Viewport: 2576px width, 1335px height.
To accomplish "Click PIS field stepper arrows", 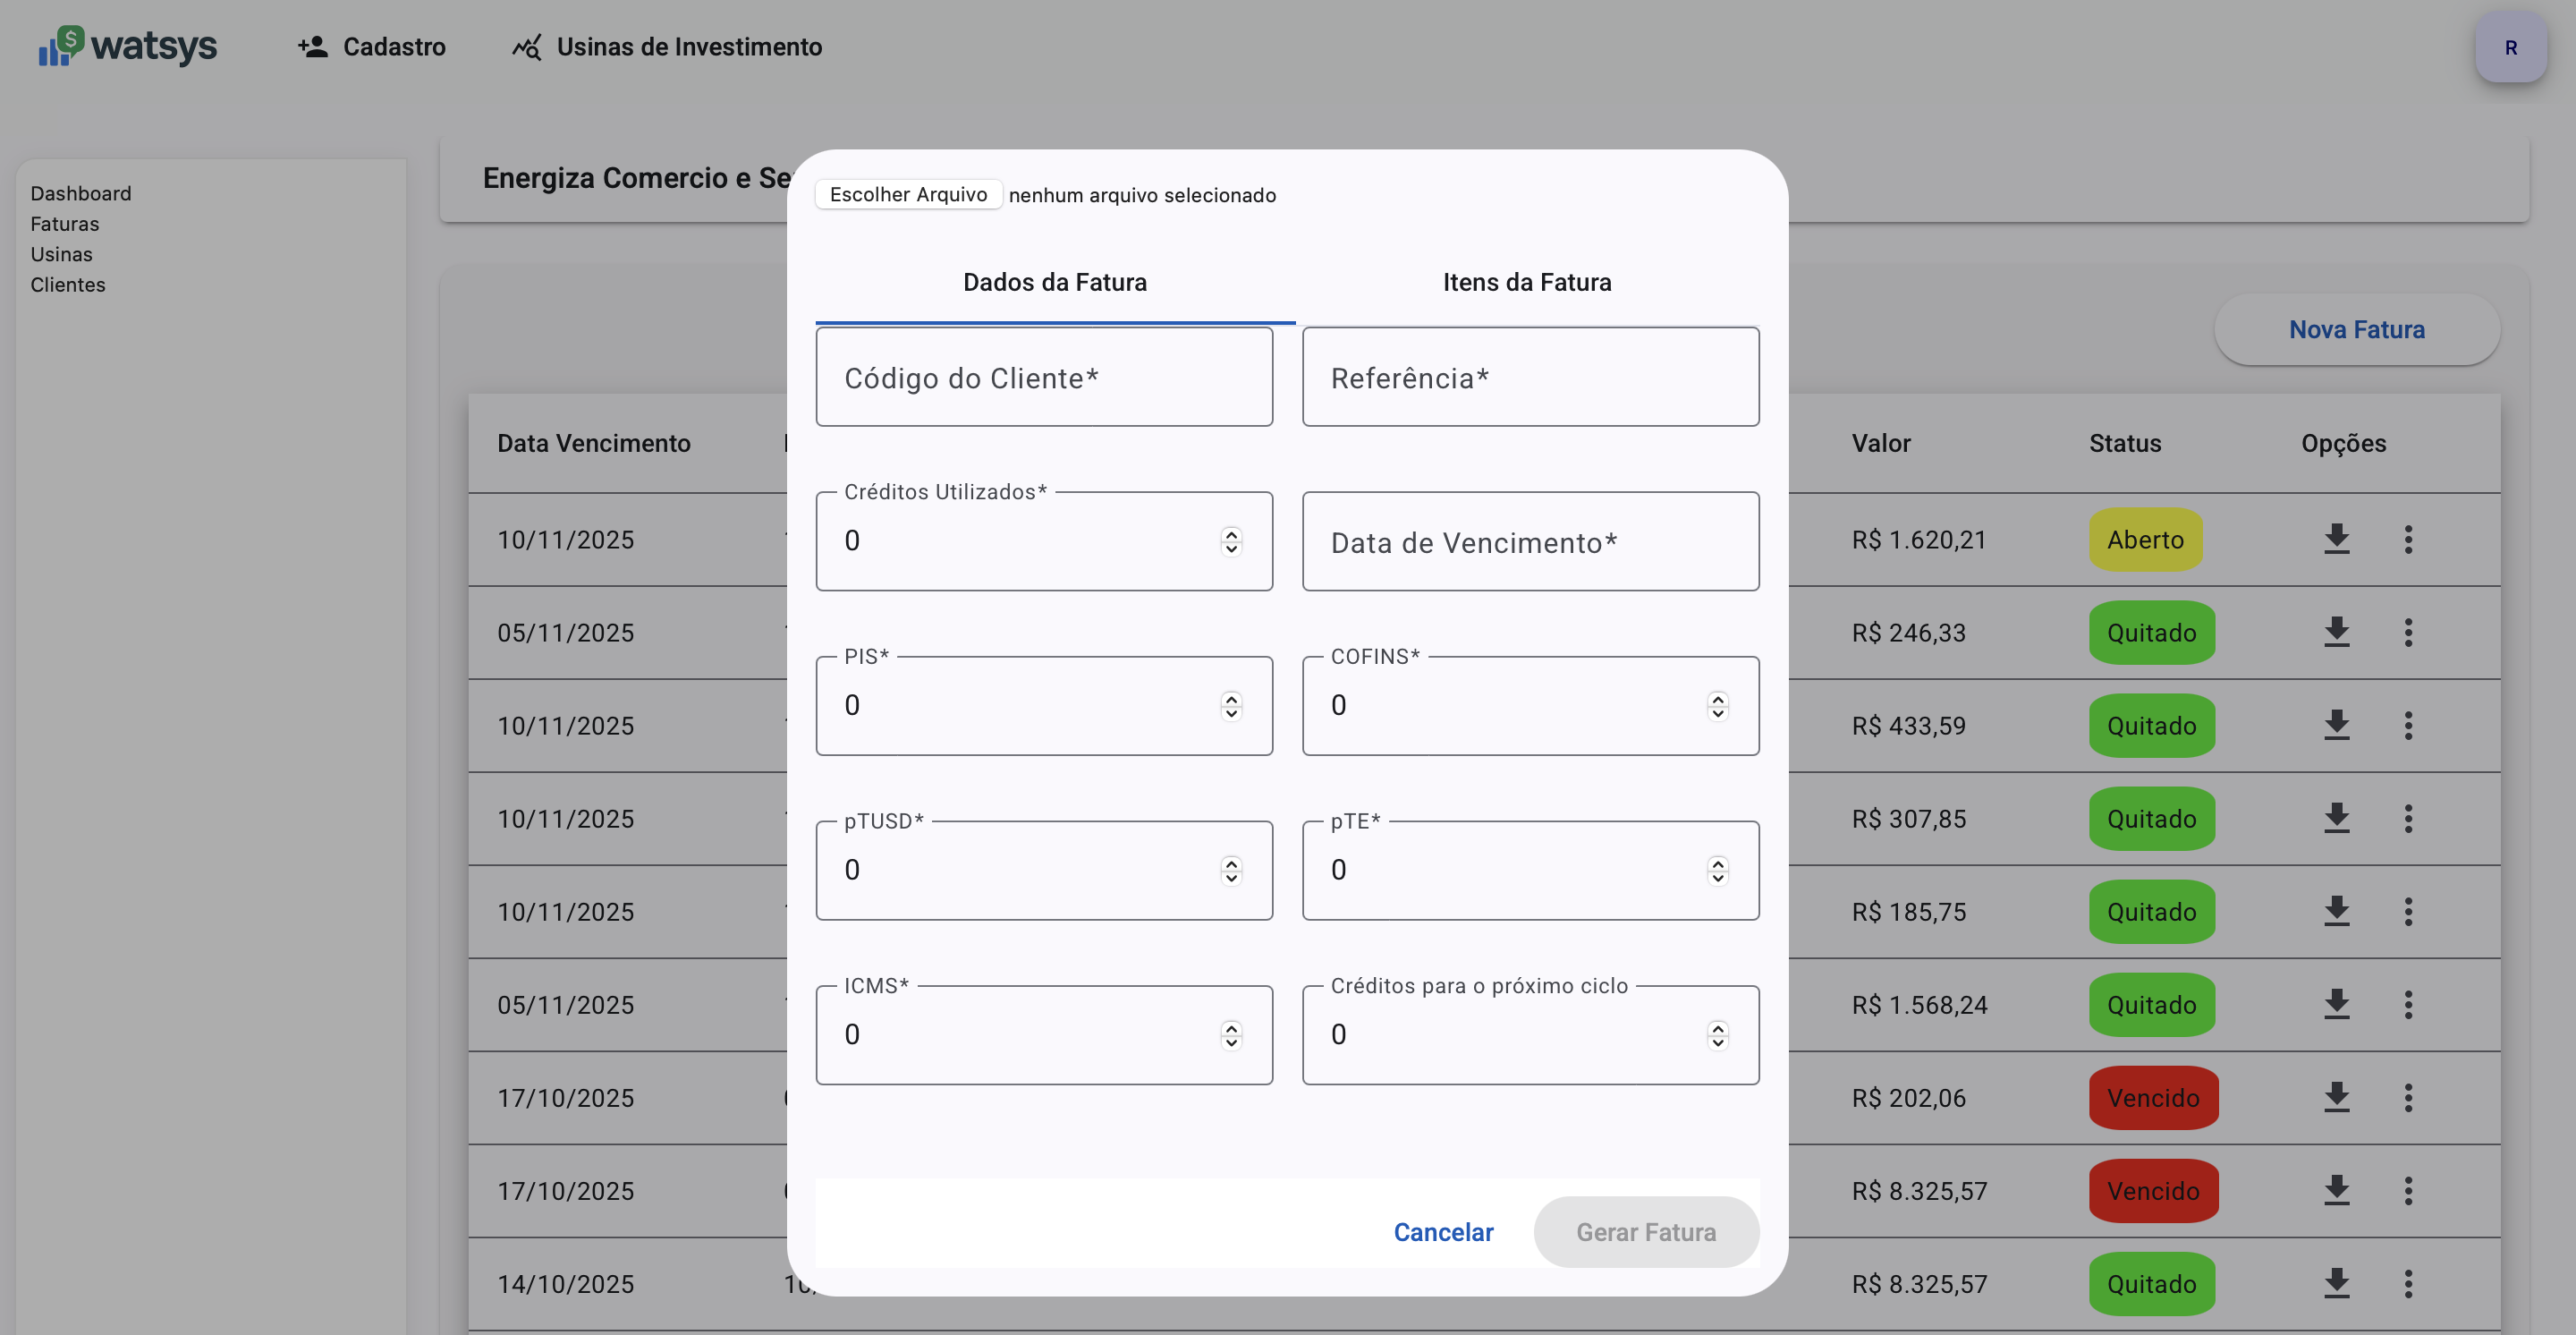I will (1231, 706).
